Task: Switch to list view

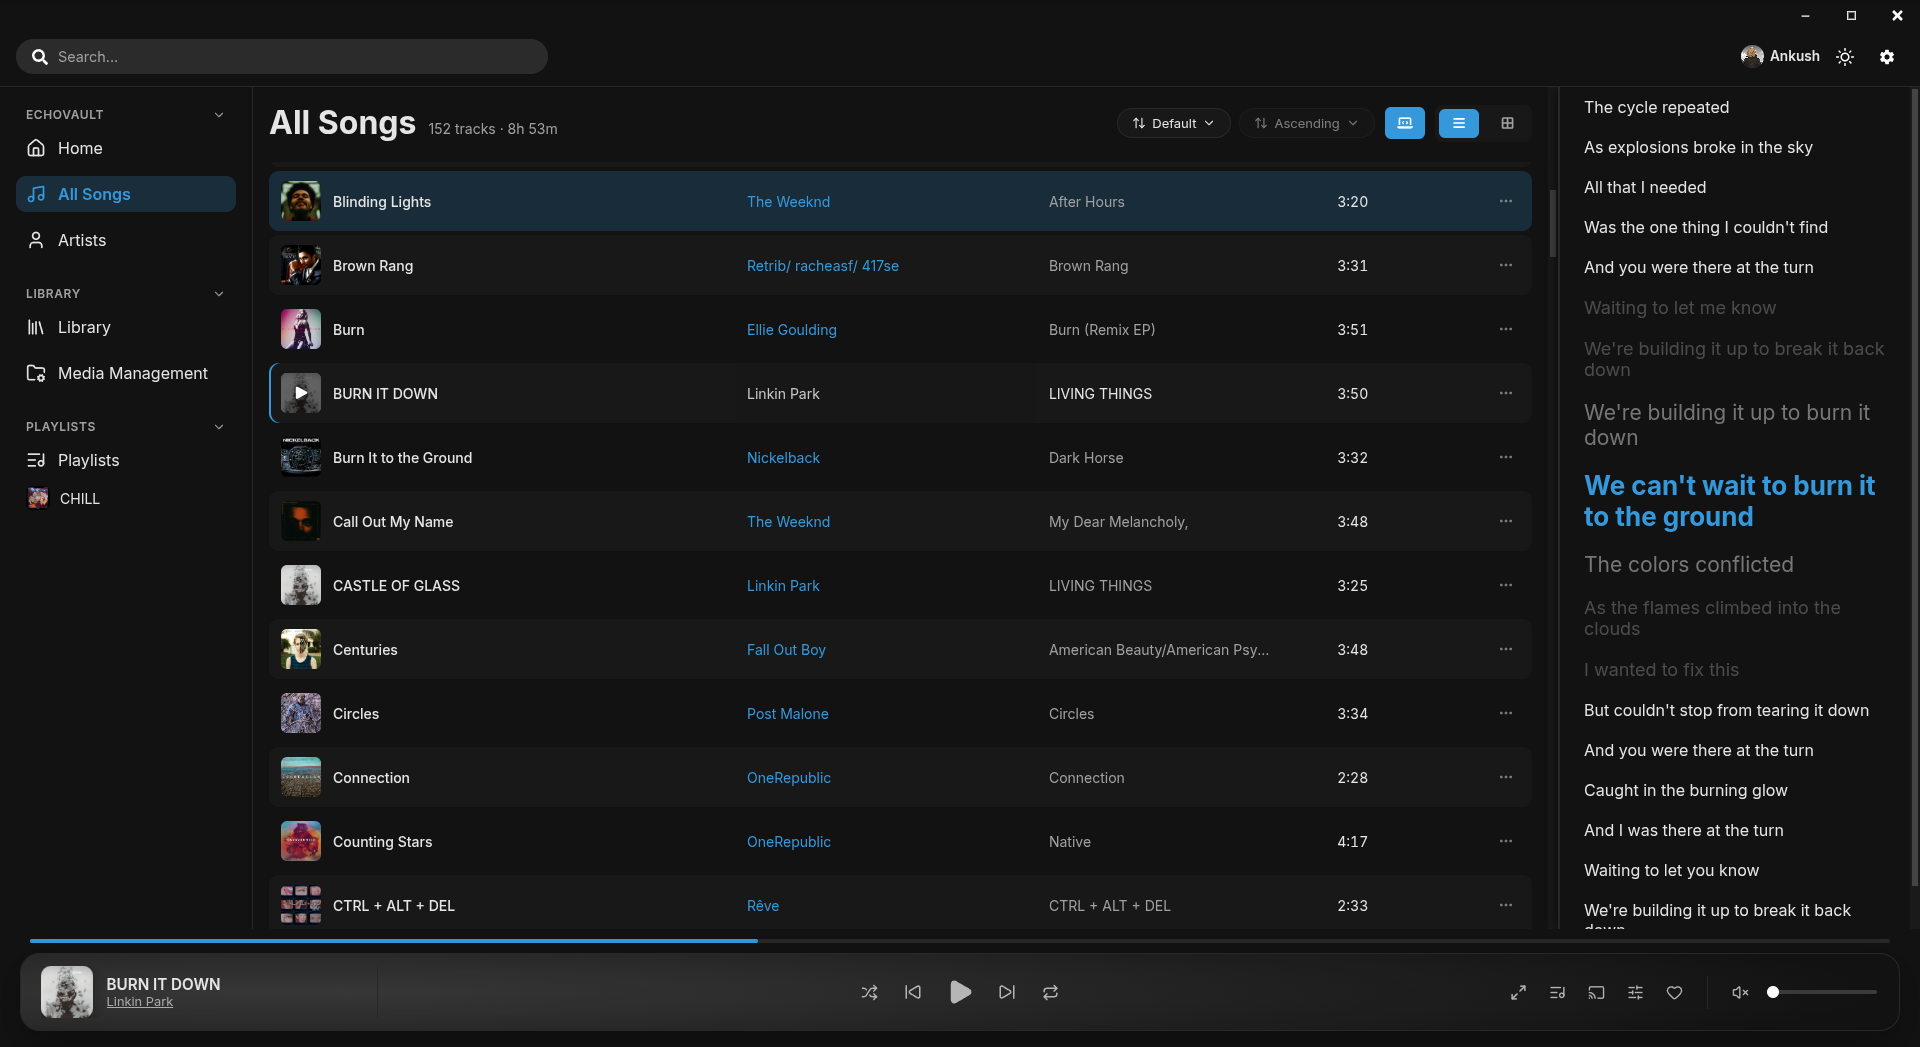Action: tap(1459, 123)
